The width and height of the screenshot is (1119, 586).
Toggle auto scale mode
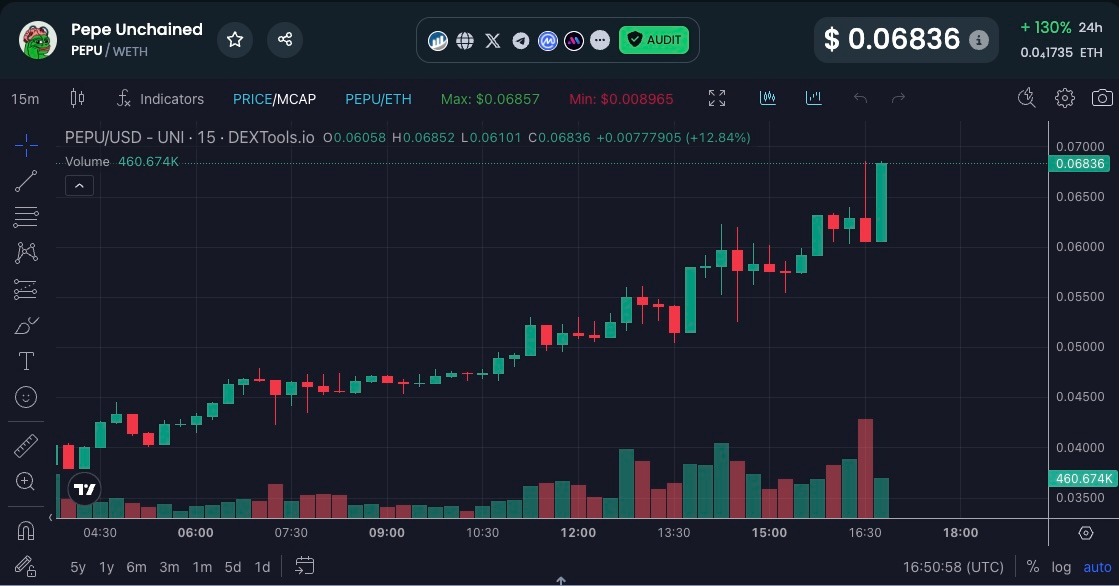click(x=1098, y=567)
